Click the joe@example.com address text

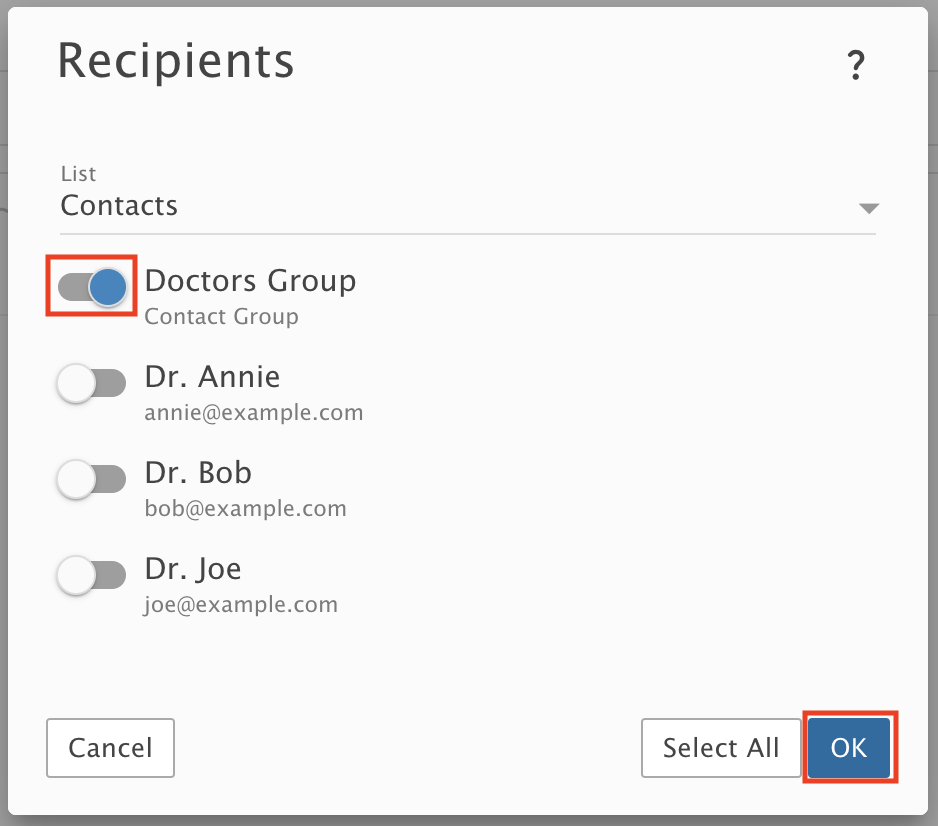(x=241, y=604)
